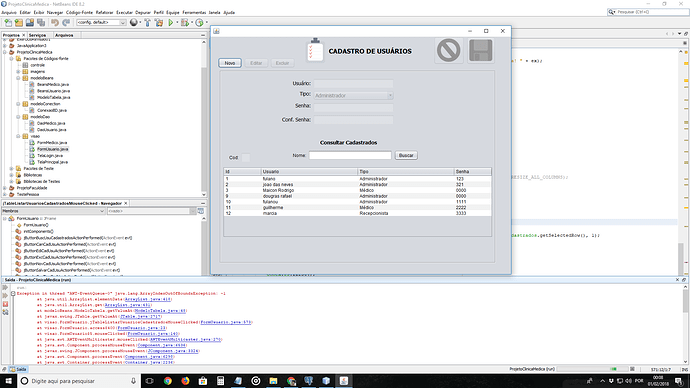Open Google Chrome from the taskbar

click(x=168, y=381)
